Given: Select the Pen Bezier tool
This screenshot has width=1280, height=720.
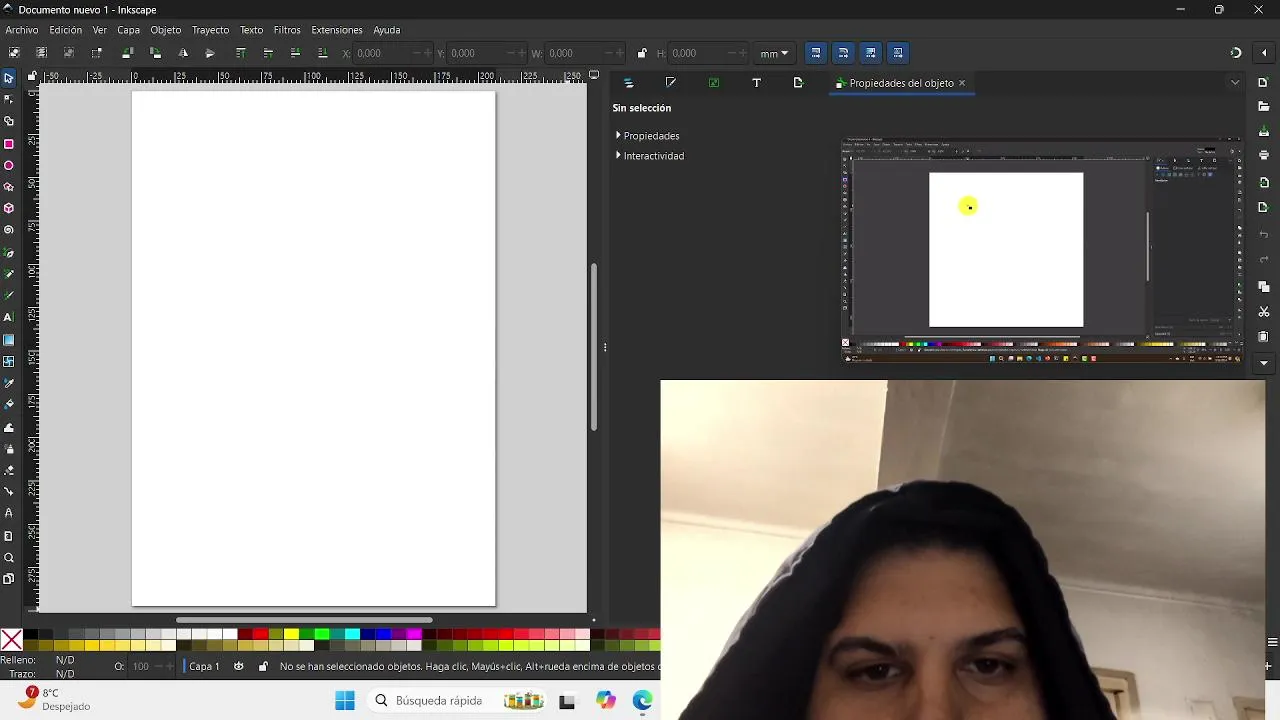Looking at the screenshot, I should pyautogui.click(x=9, y=253).
